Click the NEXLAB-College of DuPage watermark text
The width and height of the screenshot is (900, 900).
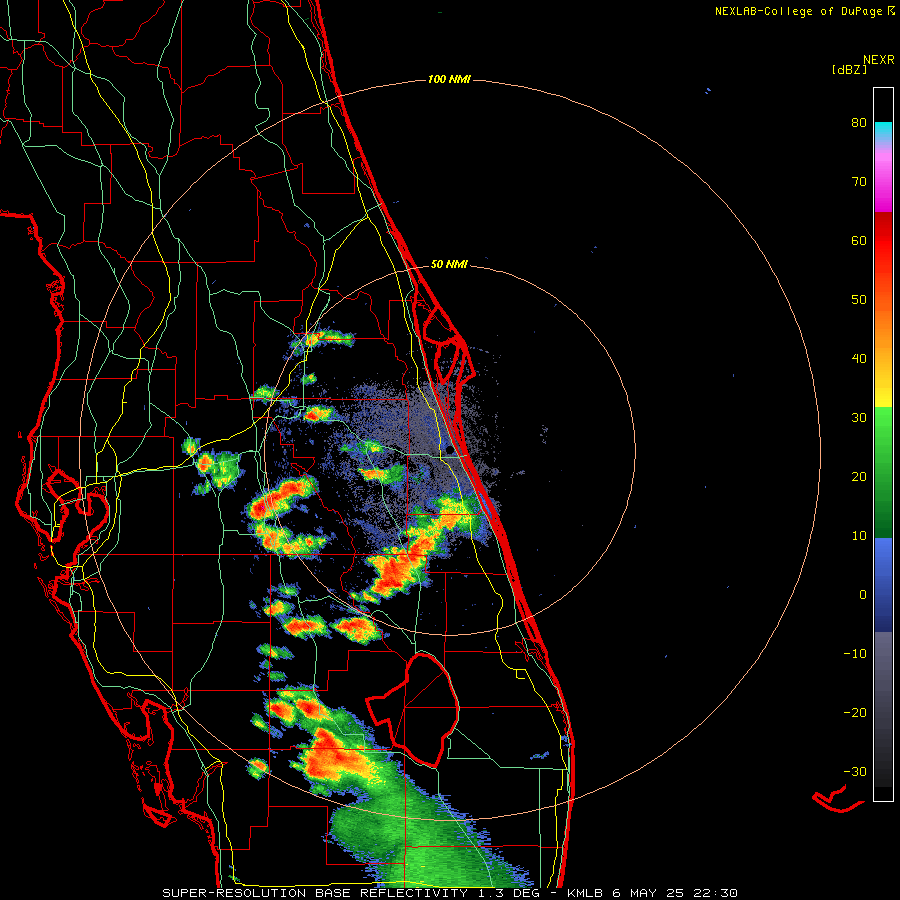pos(804,11)
